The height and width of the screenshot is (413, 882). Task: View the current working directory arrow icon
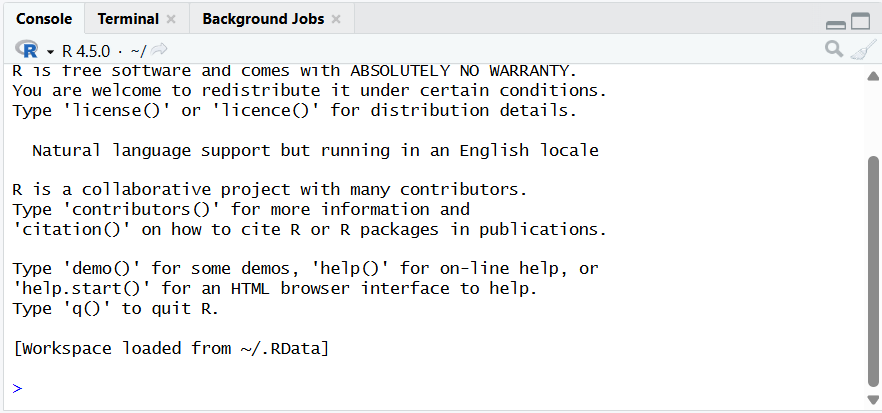[x=159, y=49]
